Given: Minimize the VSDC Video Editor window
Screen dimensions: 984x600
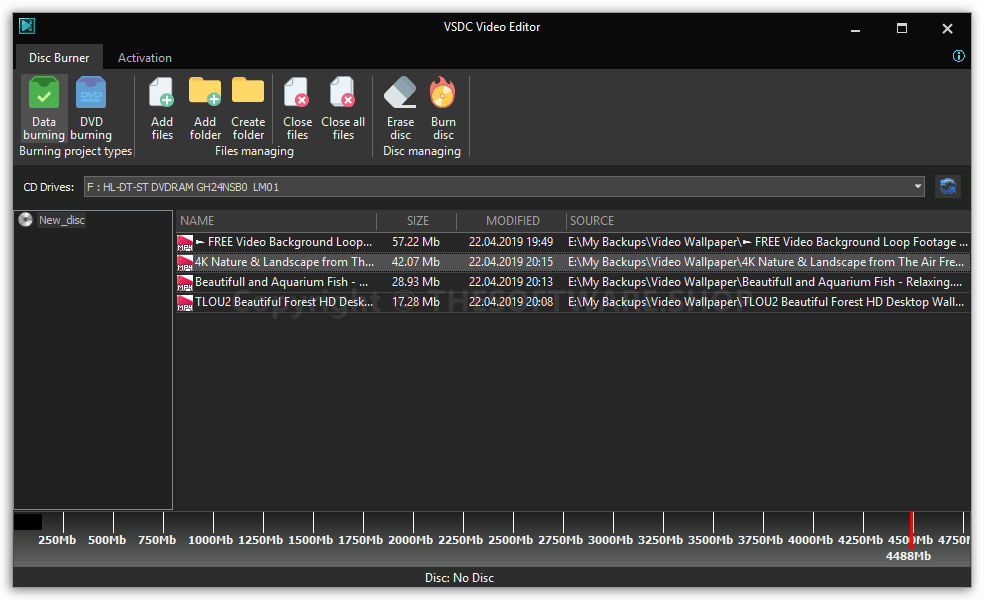Looking at the screenshot, I should click(855, 28).
